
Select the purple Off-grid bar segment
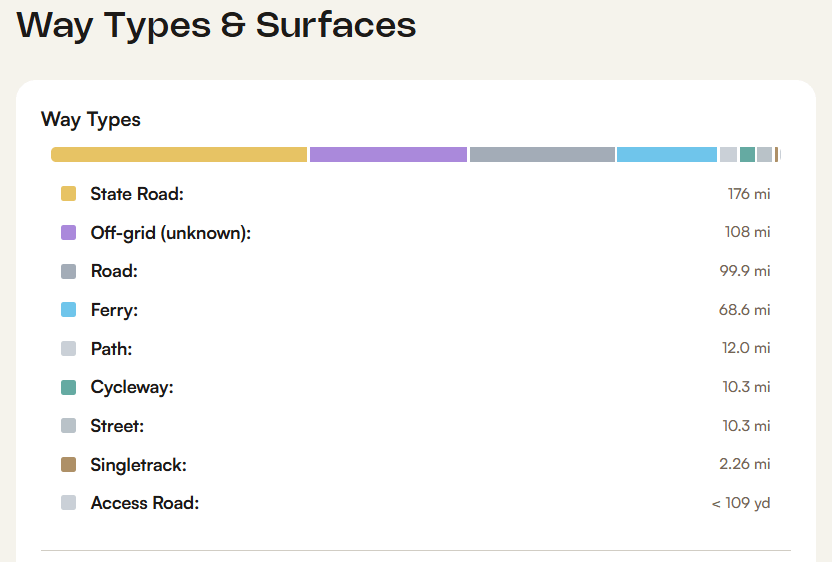point(388,155)
